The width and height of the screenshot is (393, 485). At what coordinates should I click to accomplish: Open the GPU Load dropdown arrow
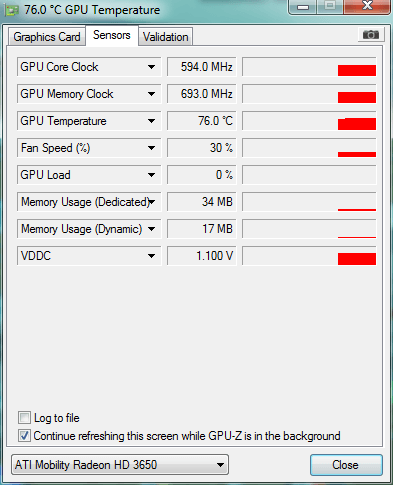151,175
